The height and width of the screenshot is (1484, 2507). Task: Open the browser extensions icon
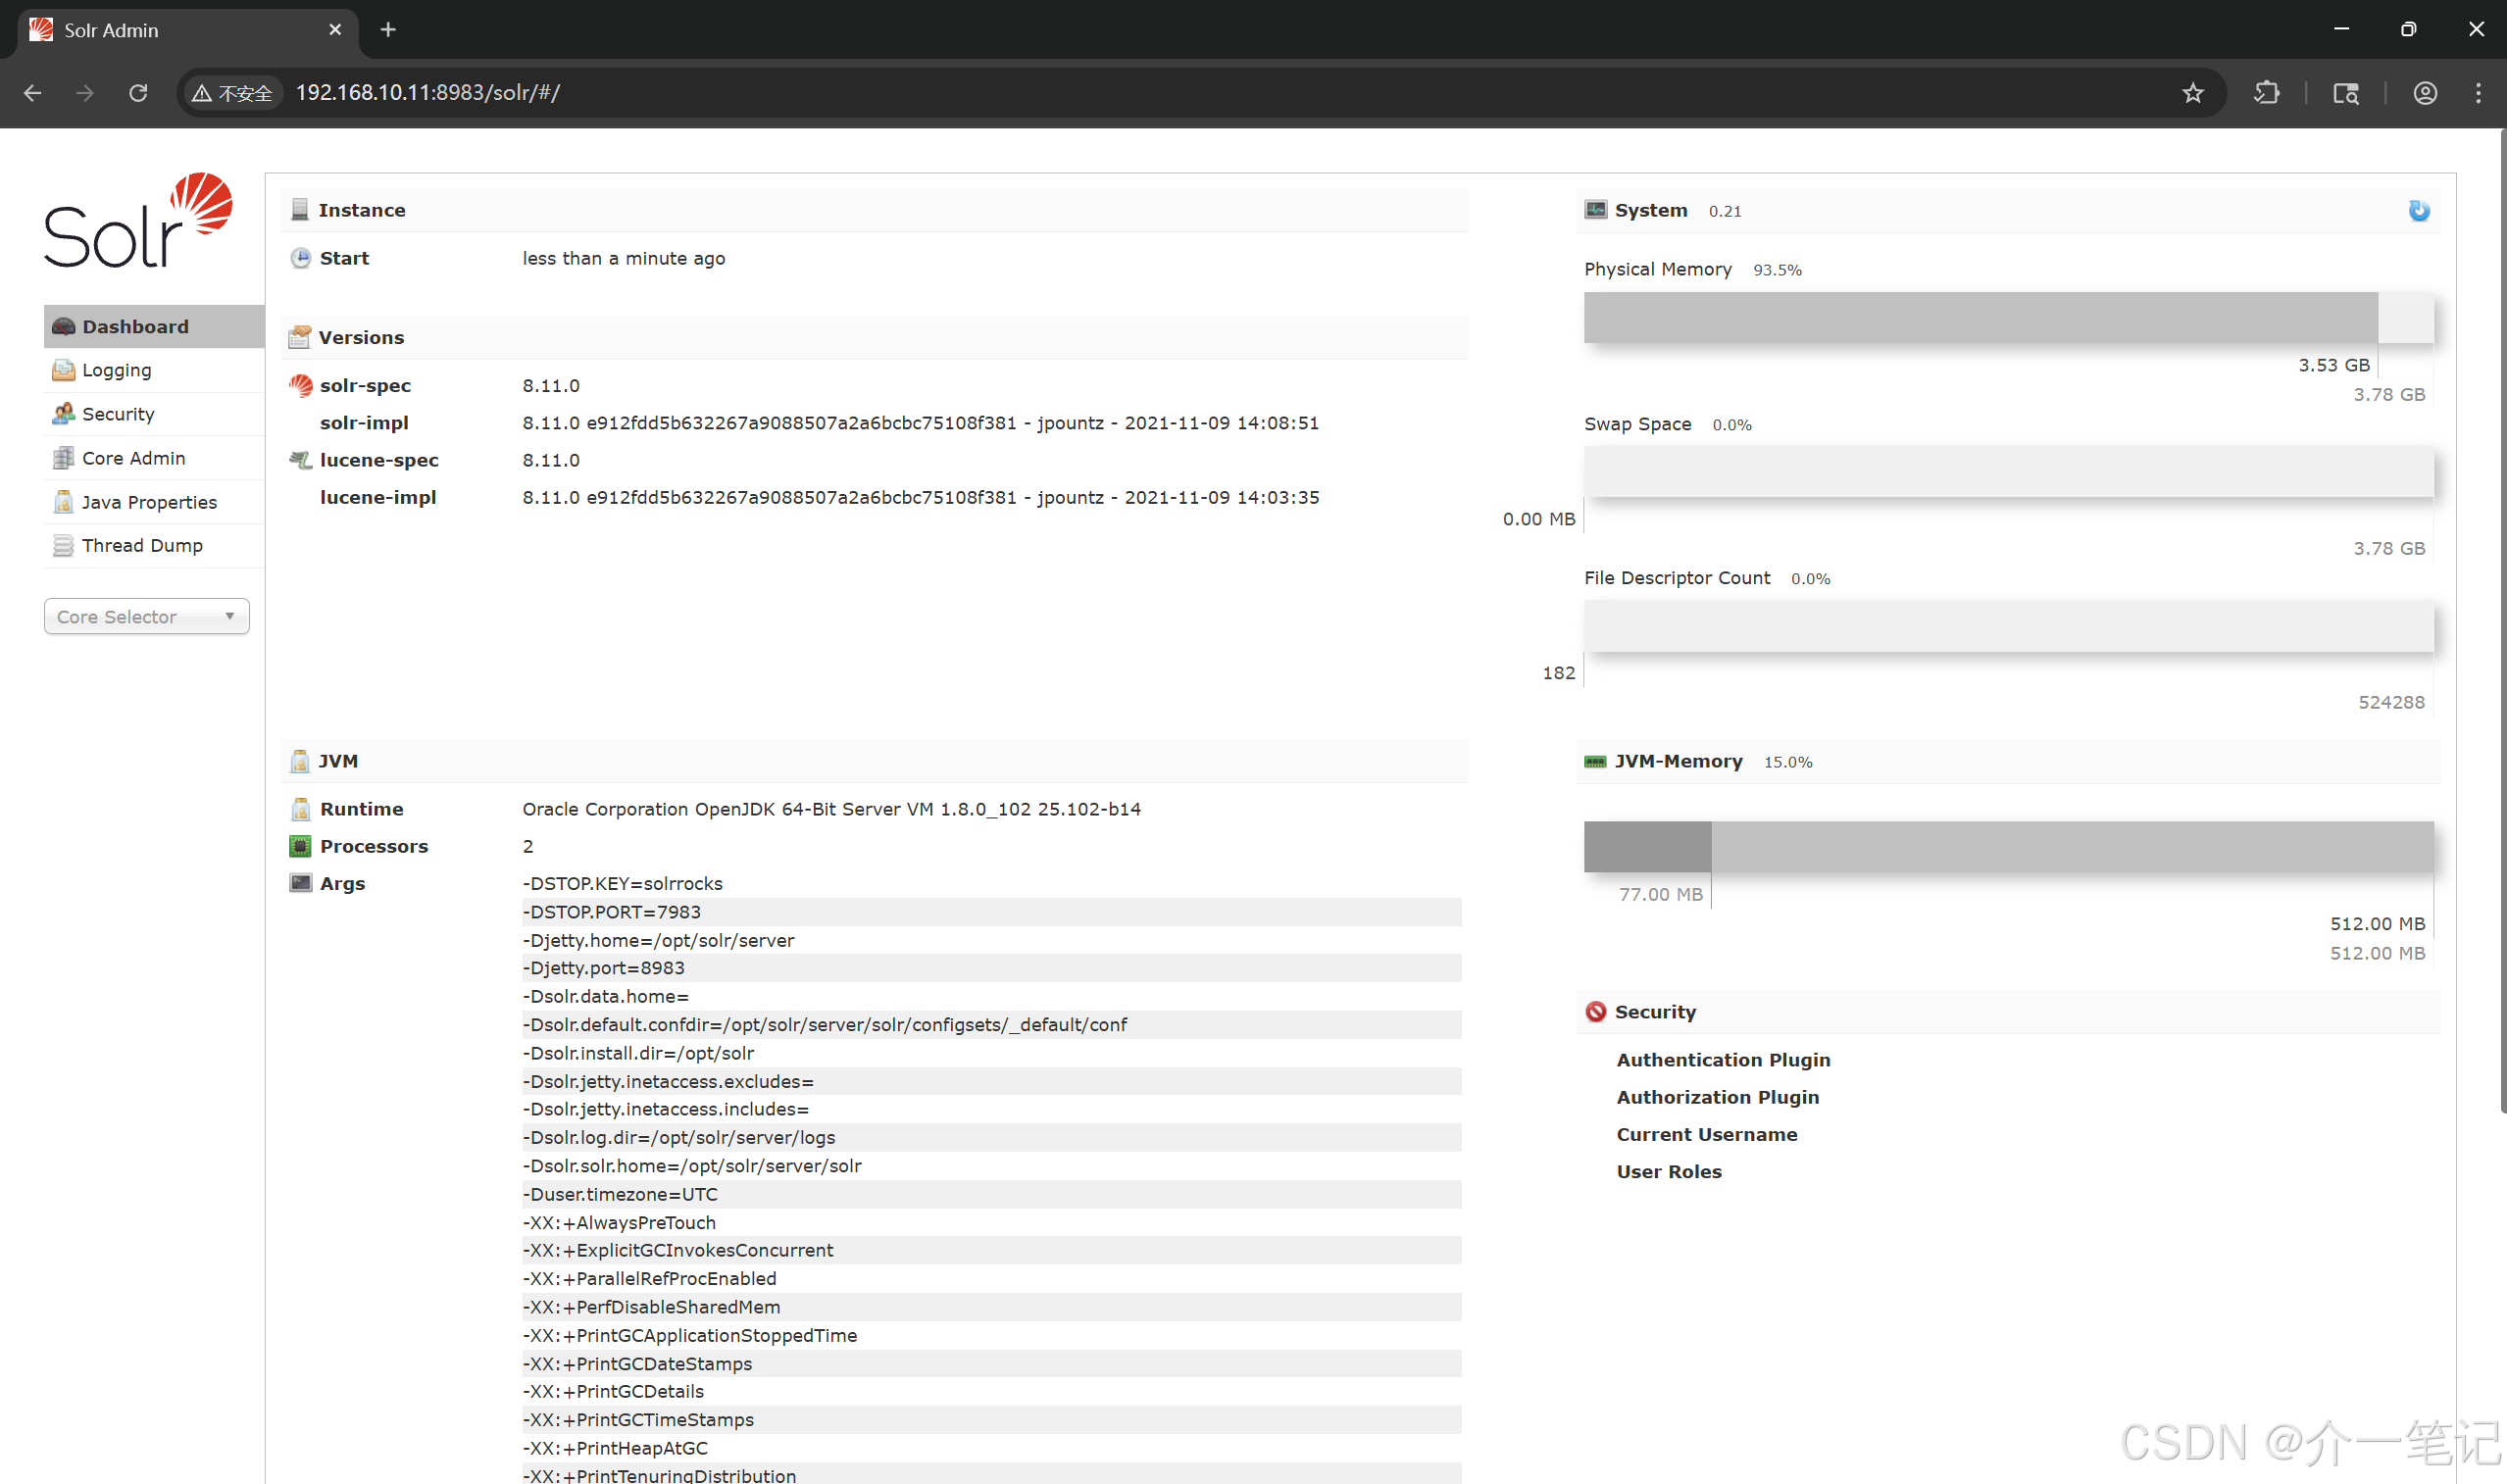point(2266,93)
